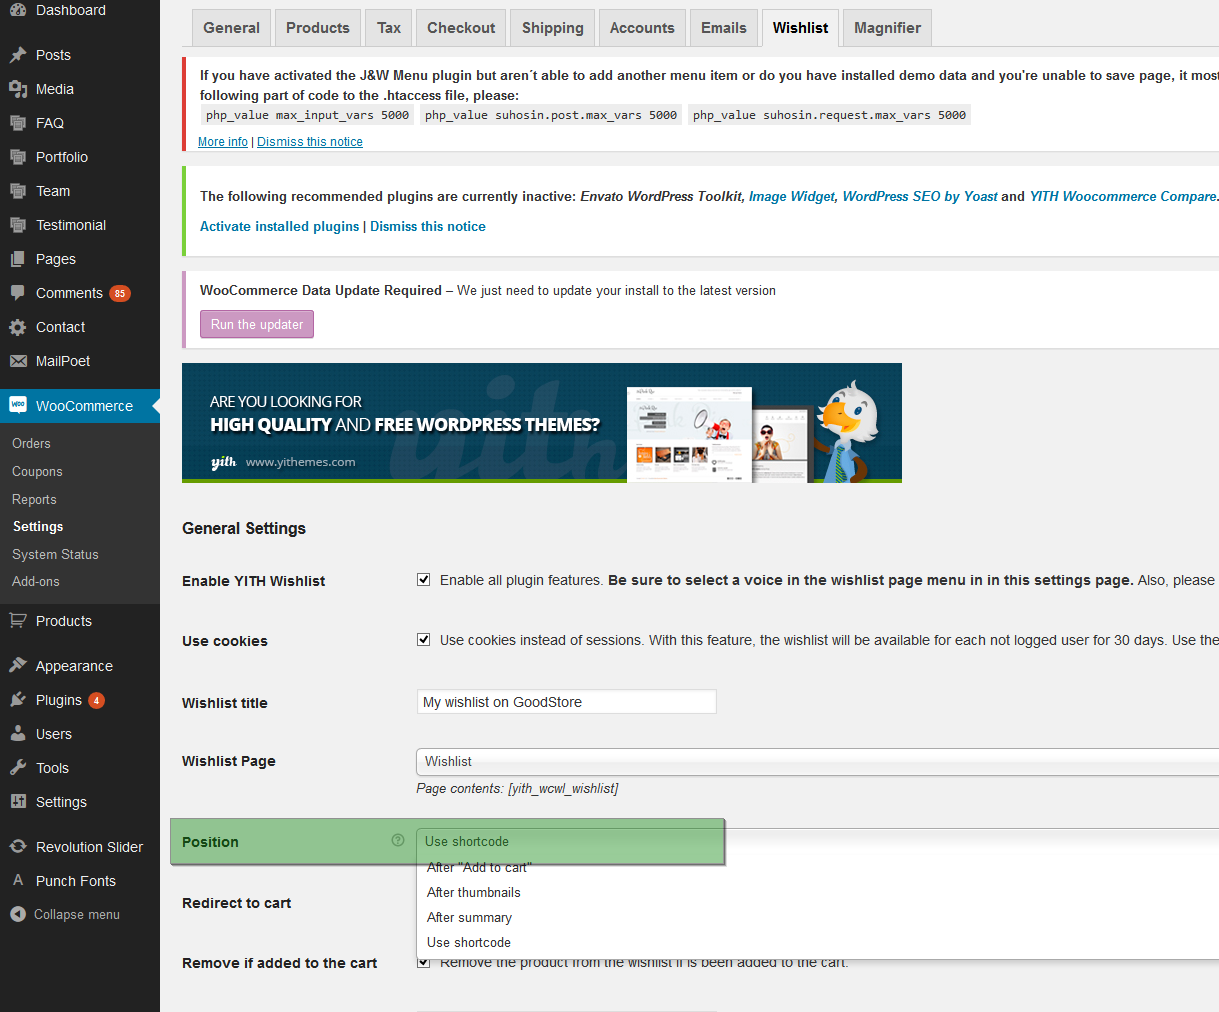Screen dimensions: 1219x1012
Task: Click the Position help question mark icon
Action: [398, 841]
